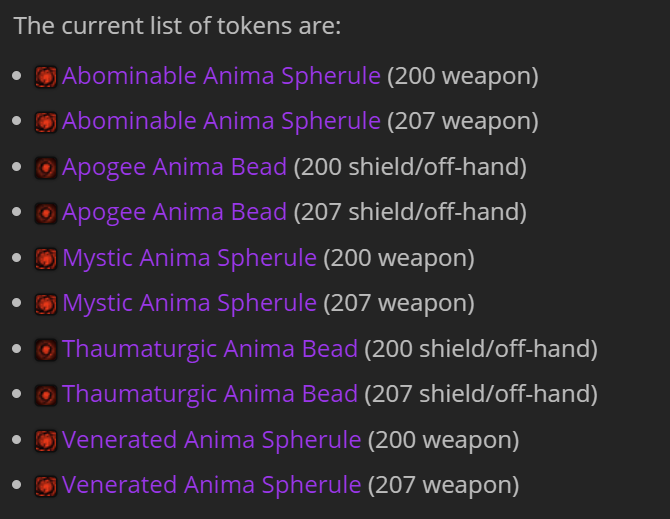Click the Mystic Anima Spherule 207 weapon icon
670x519 pixels.
46,304
